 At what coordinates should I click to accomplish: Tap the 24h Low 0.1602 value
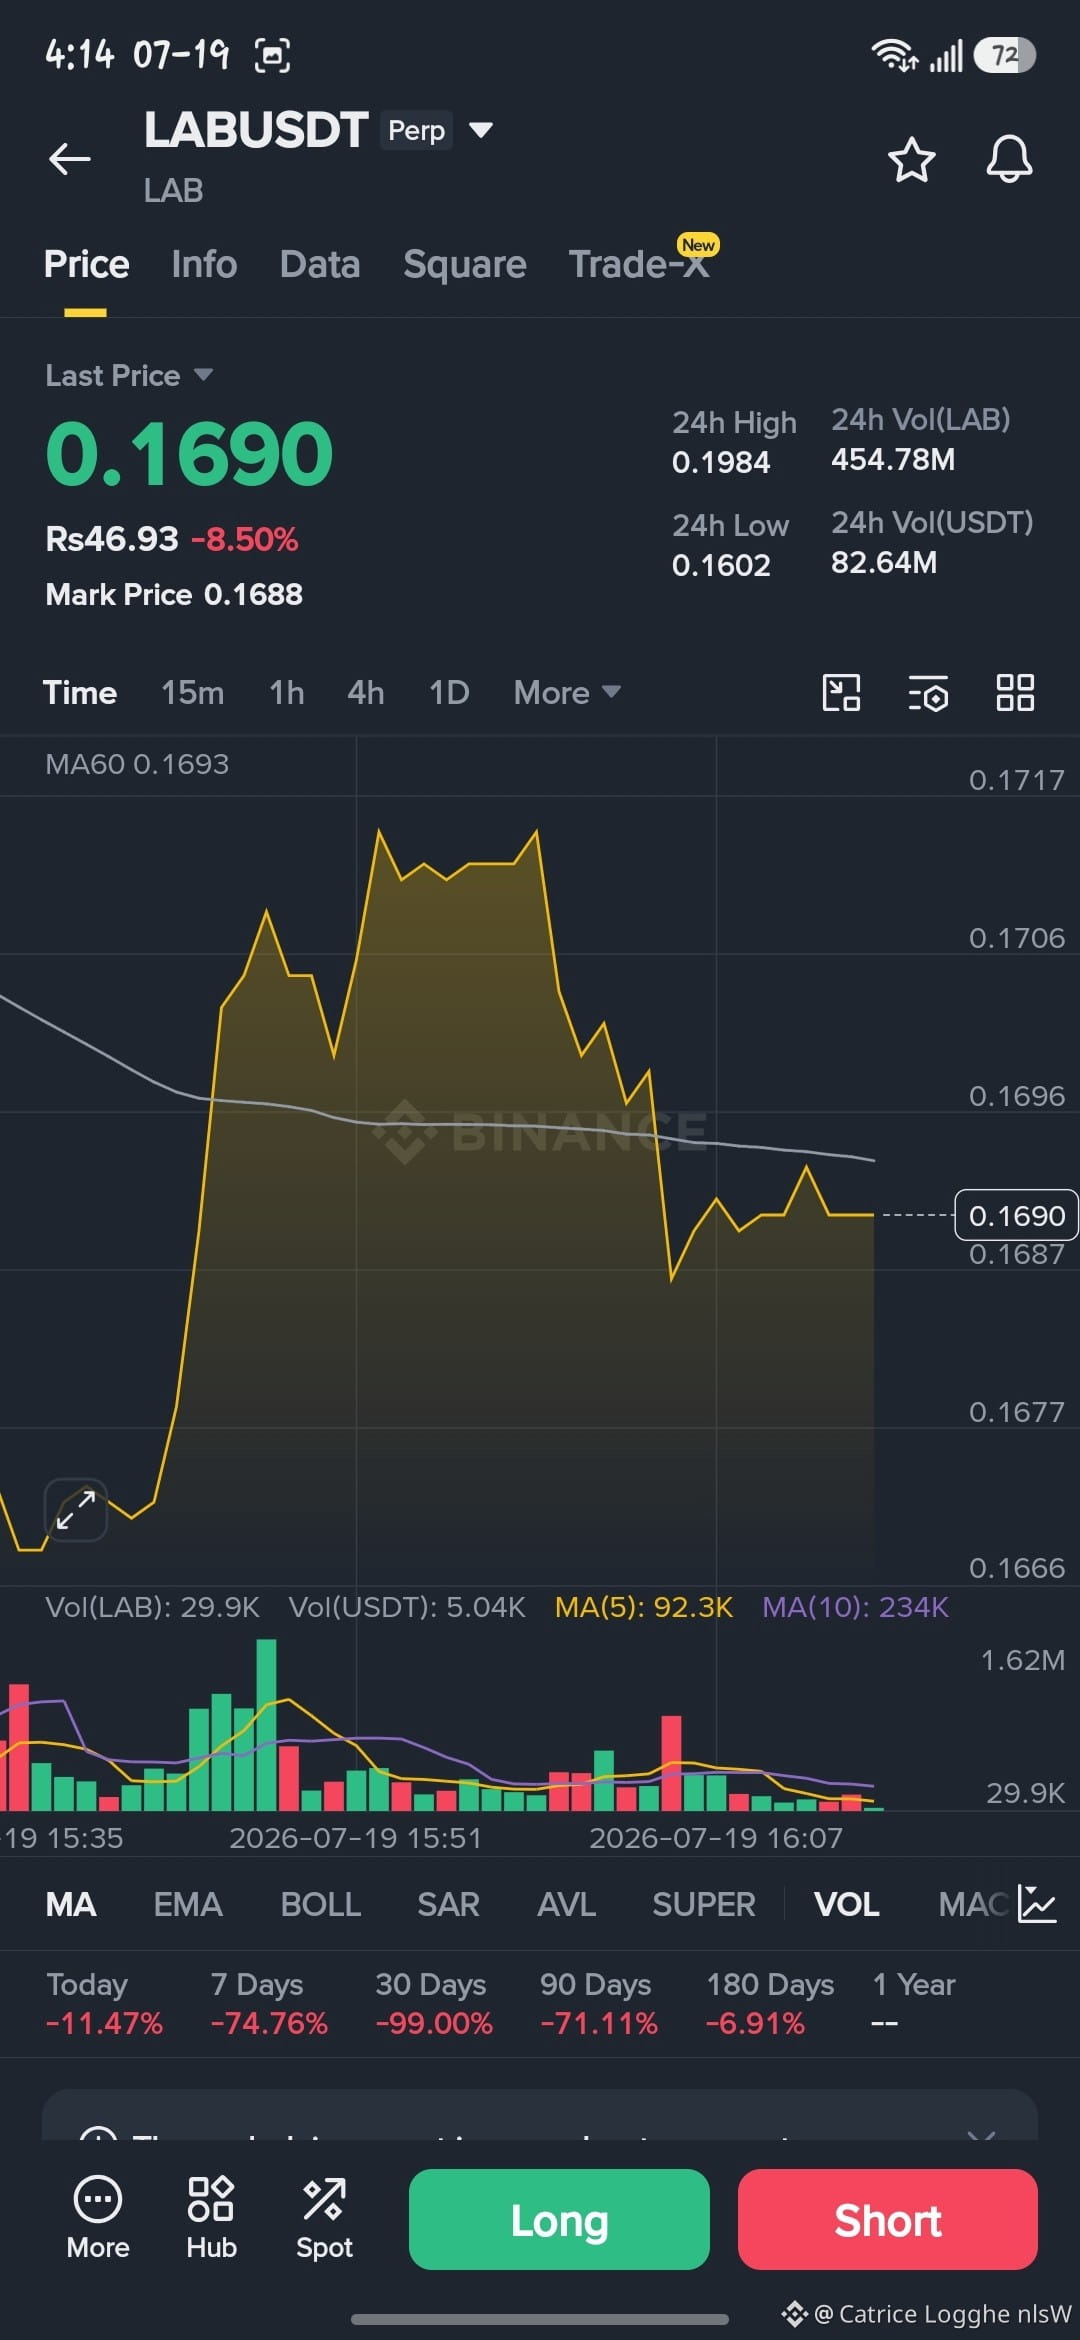point(721,565)
